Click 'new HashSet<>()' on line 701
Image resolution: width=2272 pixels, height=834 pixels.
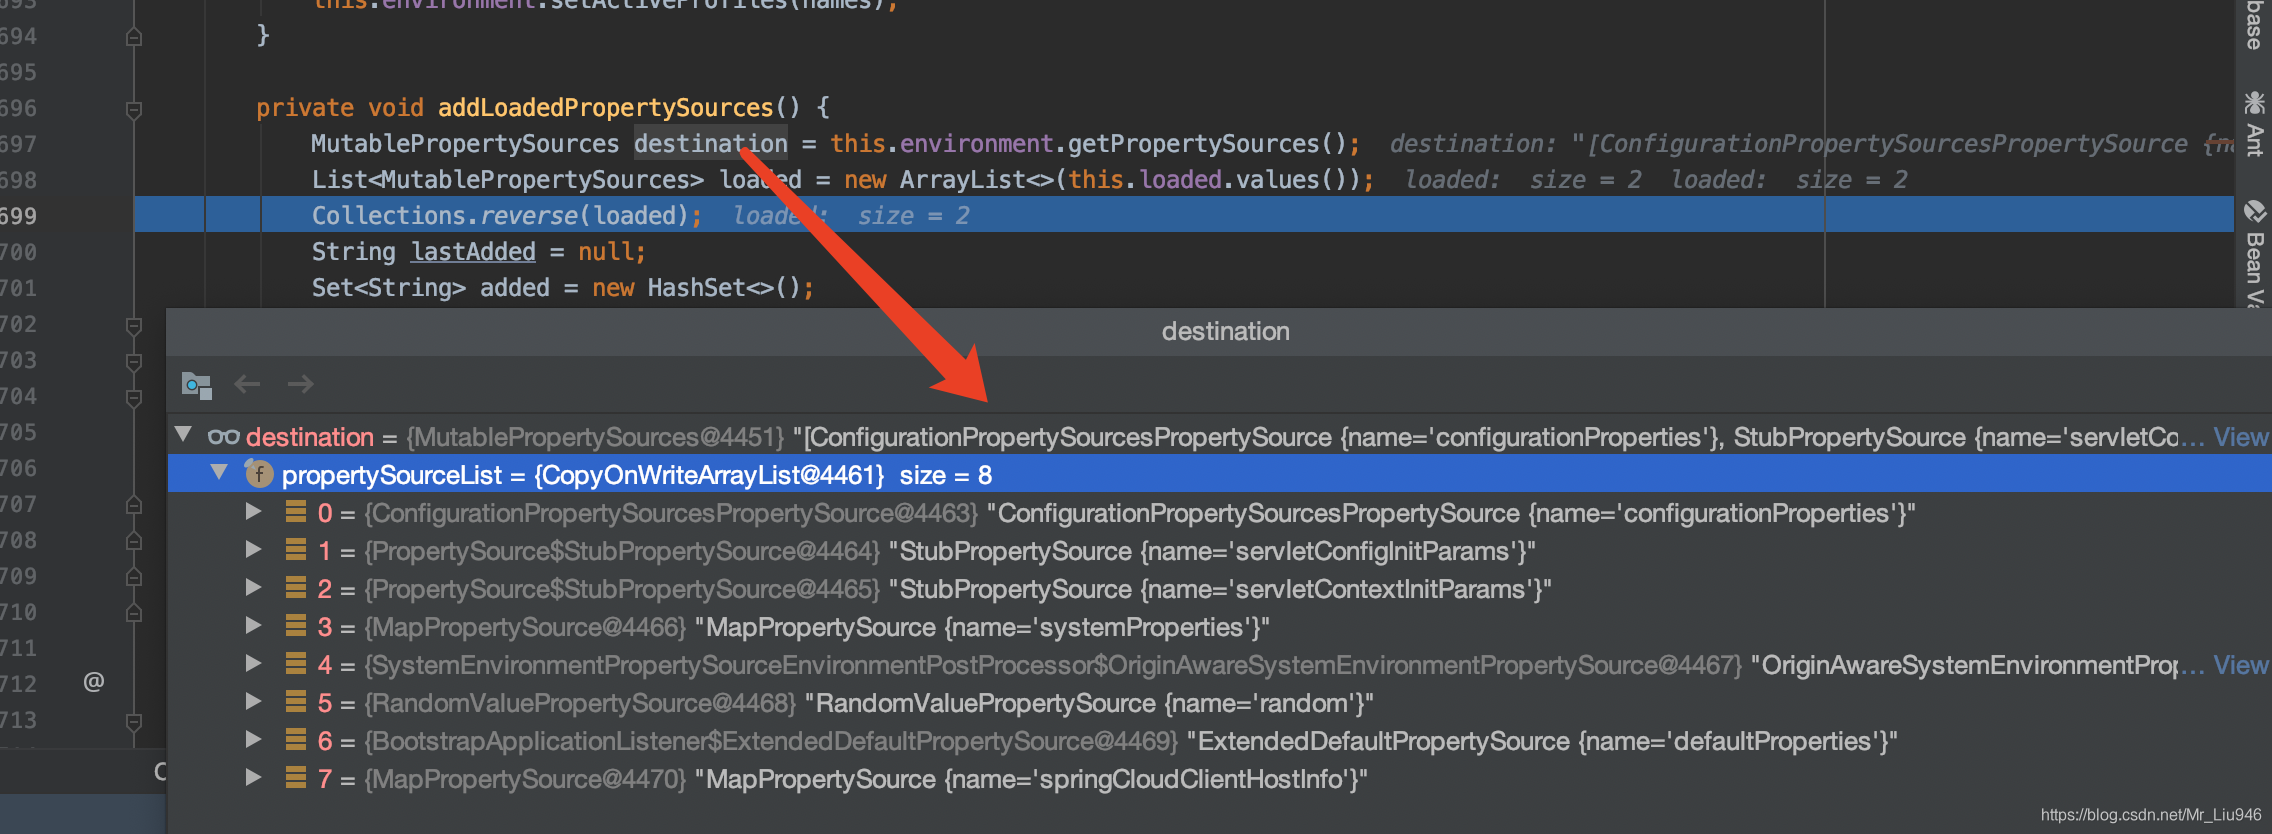coord(696,288)
